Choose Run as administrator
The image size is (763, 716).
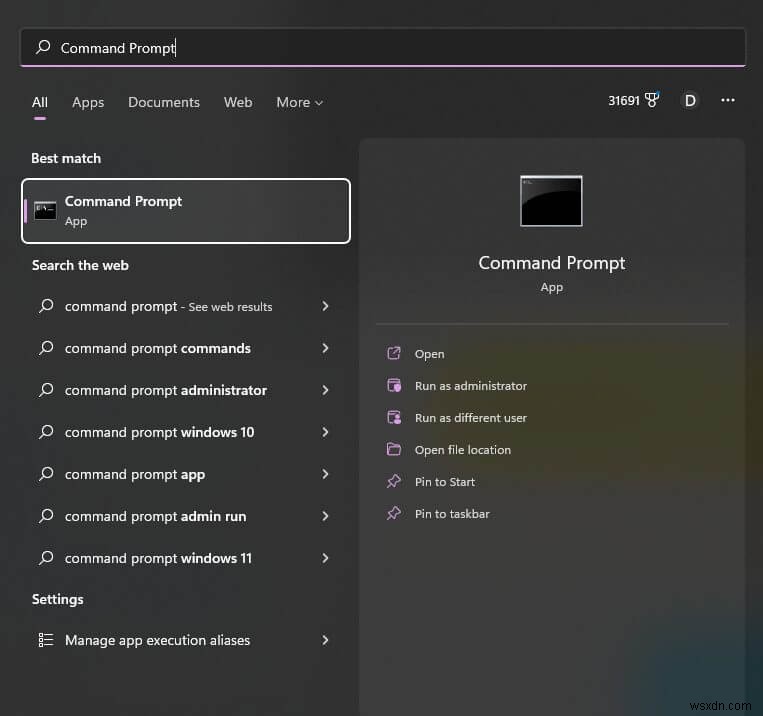(471, 386)
